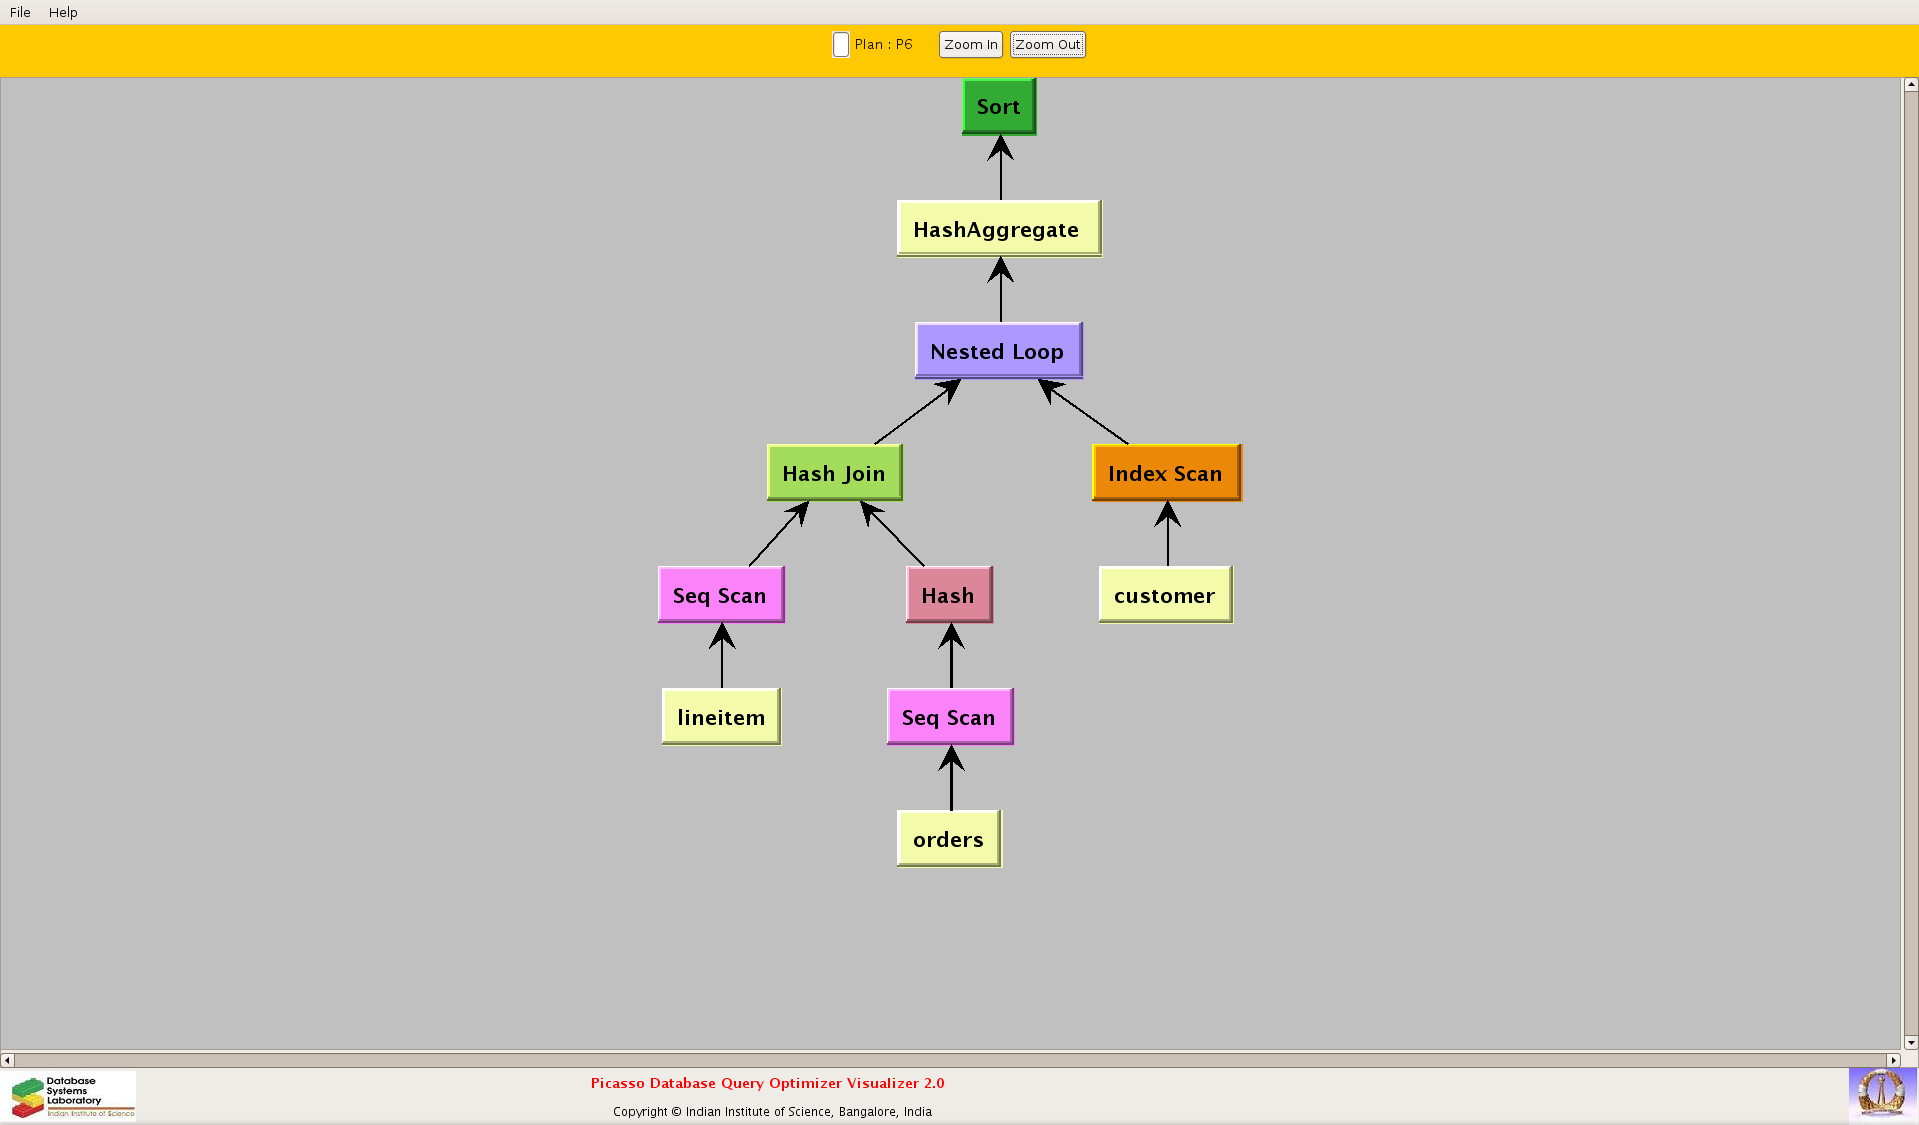
Task: Click the Nested Loop operator node
Action: [x=997, y=351]
